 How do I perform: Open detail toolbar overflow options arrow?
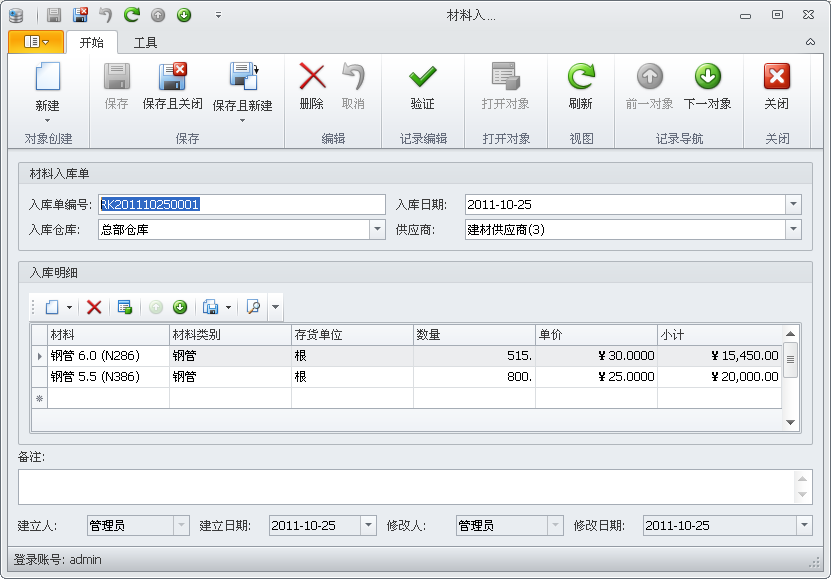pos(276,307)
